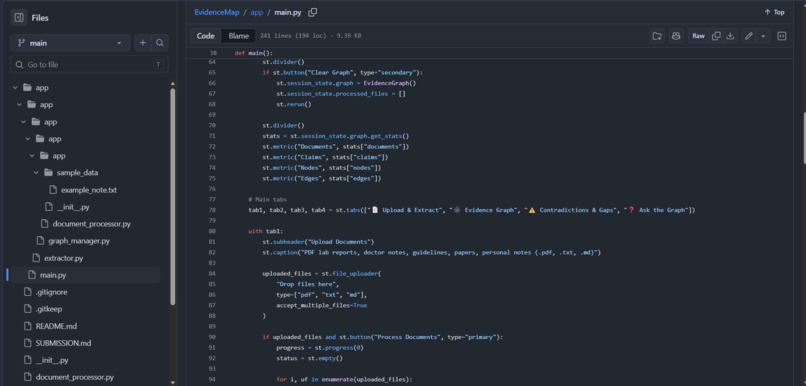Viewport: 806px width, 386px height.
Task: Click '# Main tabs' comment text
Action: pos(267,199)
